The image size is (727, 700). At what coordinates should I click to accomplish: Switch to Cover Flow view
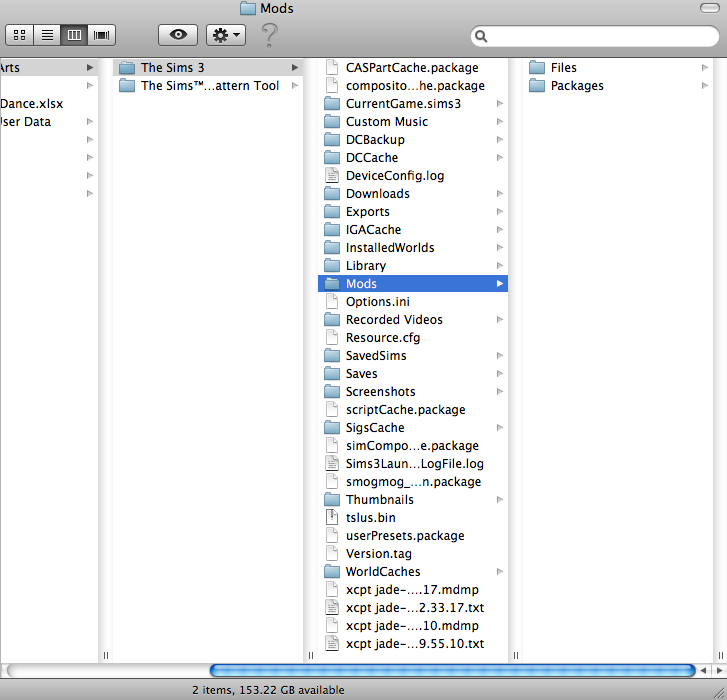[x=102, y=35]
